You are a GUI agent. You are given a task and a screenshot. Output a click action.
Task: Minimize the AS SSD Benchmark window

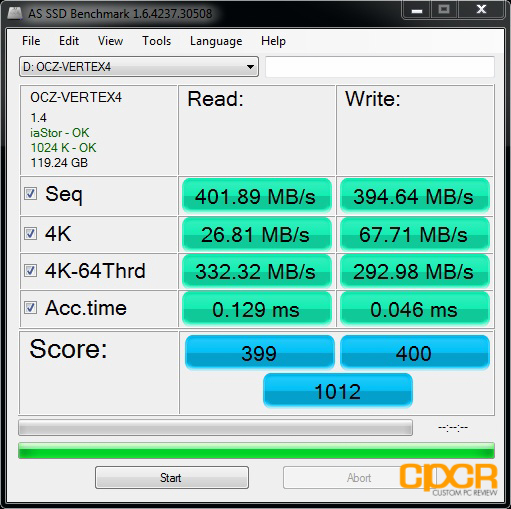[x=417, y=10]
